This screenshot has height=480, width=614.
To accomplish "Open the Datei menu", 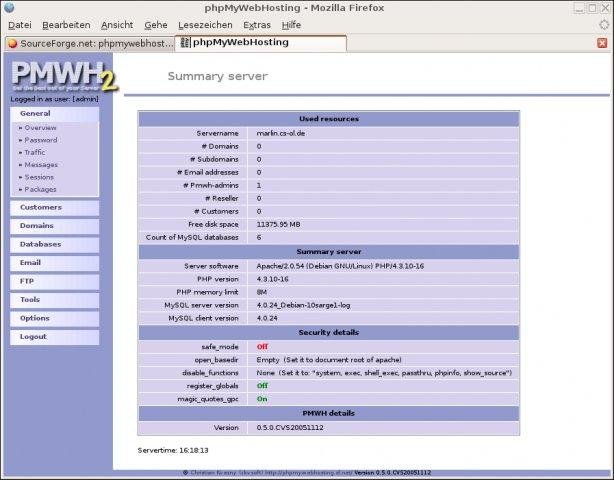I will (x=20, y=25).
